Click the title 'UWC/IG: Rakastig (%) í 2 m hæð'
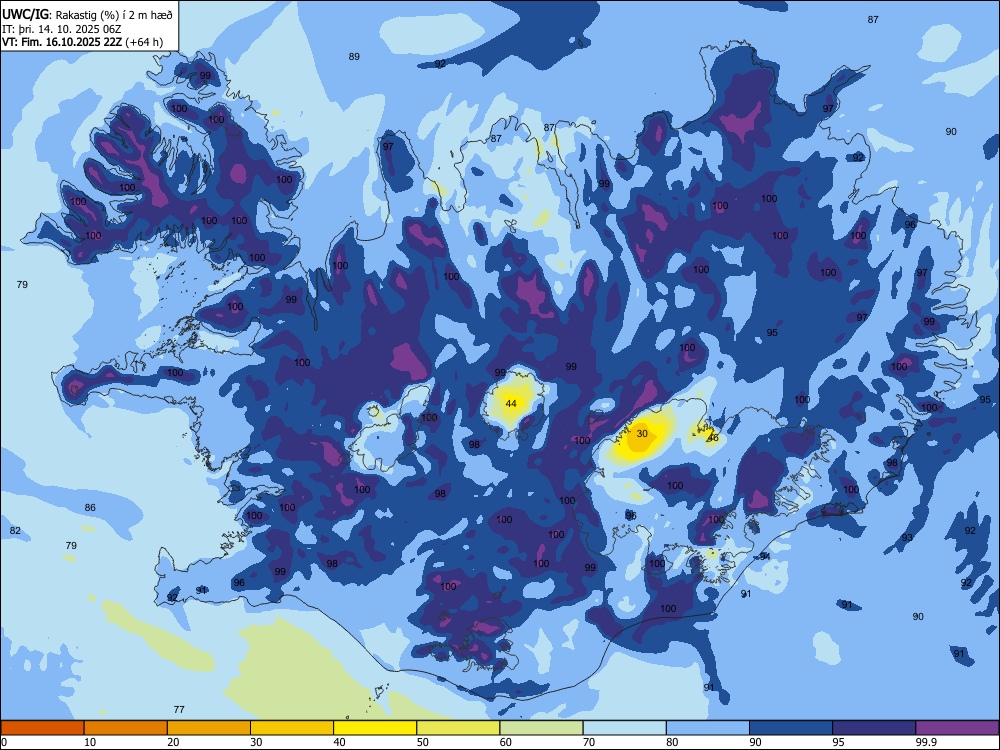Image resolution: width=1000 pixels, height=750 pixels. 87,14
